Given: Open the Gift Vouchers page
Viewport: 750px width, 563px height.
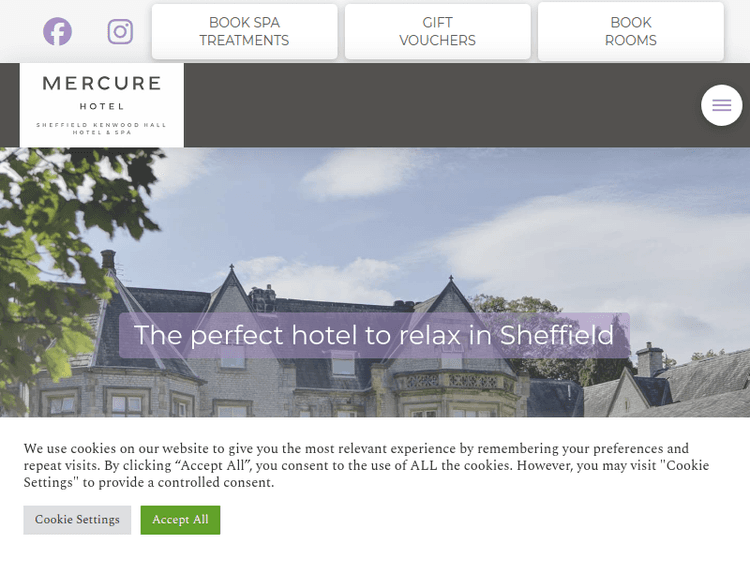Looking at the screenshot, I should pos(437,32).
